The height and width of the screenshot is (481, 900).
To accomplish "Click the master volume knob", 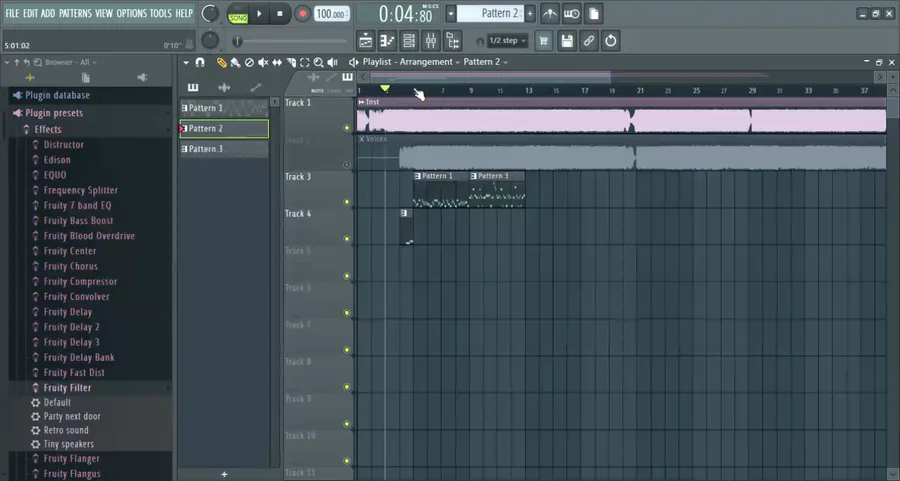I will 210,13.
